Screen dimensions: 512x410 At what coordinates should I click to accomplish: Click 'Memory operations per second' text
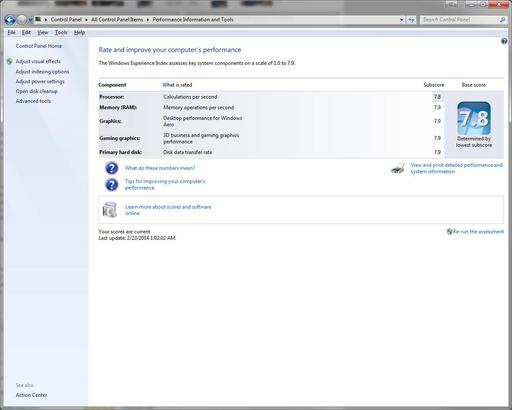click(198, 107)
